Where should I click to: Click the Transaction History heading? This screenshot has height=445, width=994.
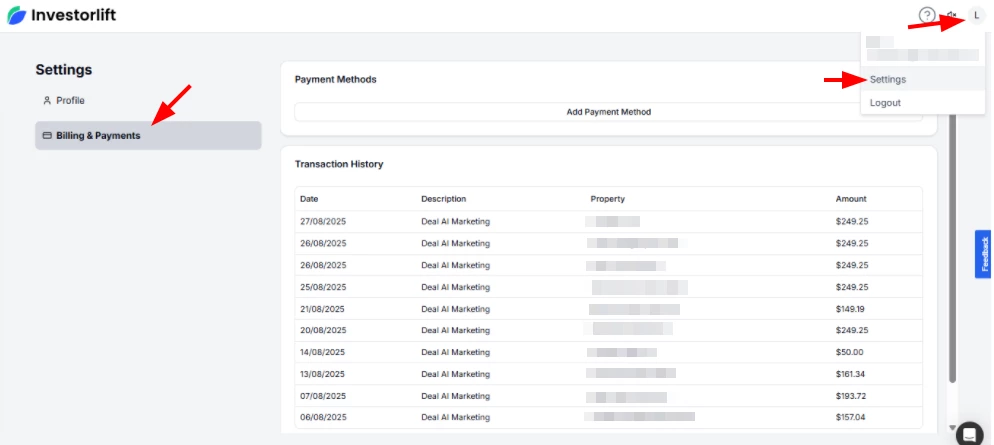coord(339,164)
